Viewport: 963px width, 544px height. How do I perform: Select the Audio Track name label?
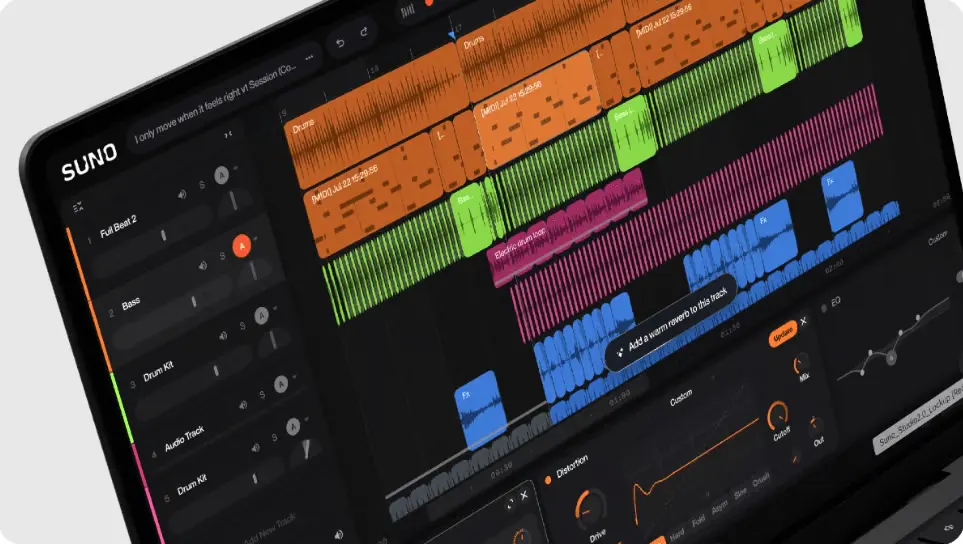[x=184, y=438]
